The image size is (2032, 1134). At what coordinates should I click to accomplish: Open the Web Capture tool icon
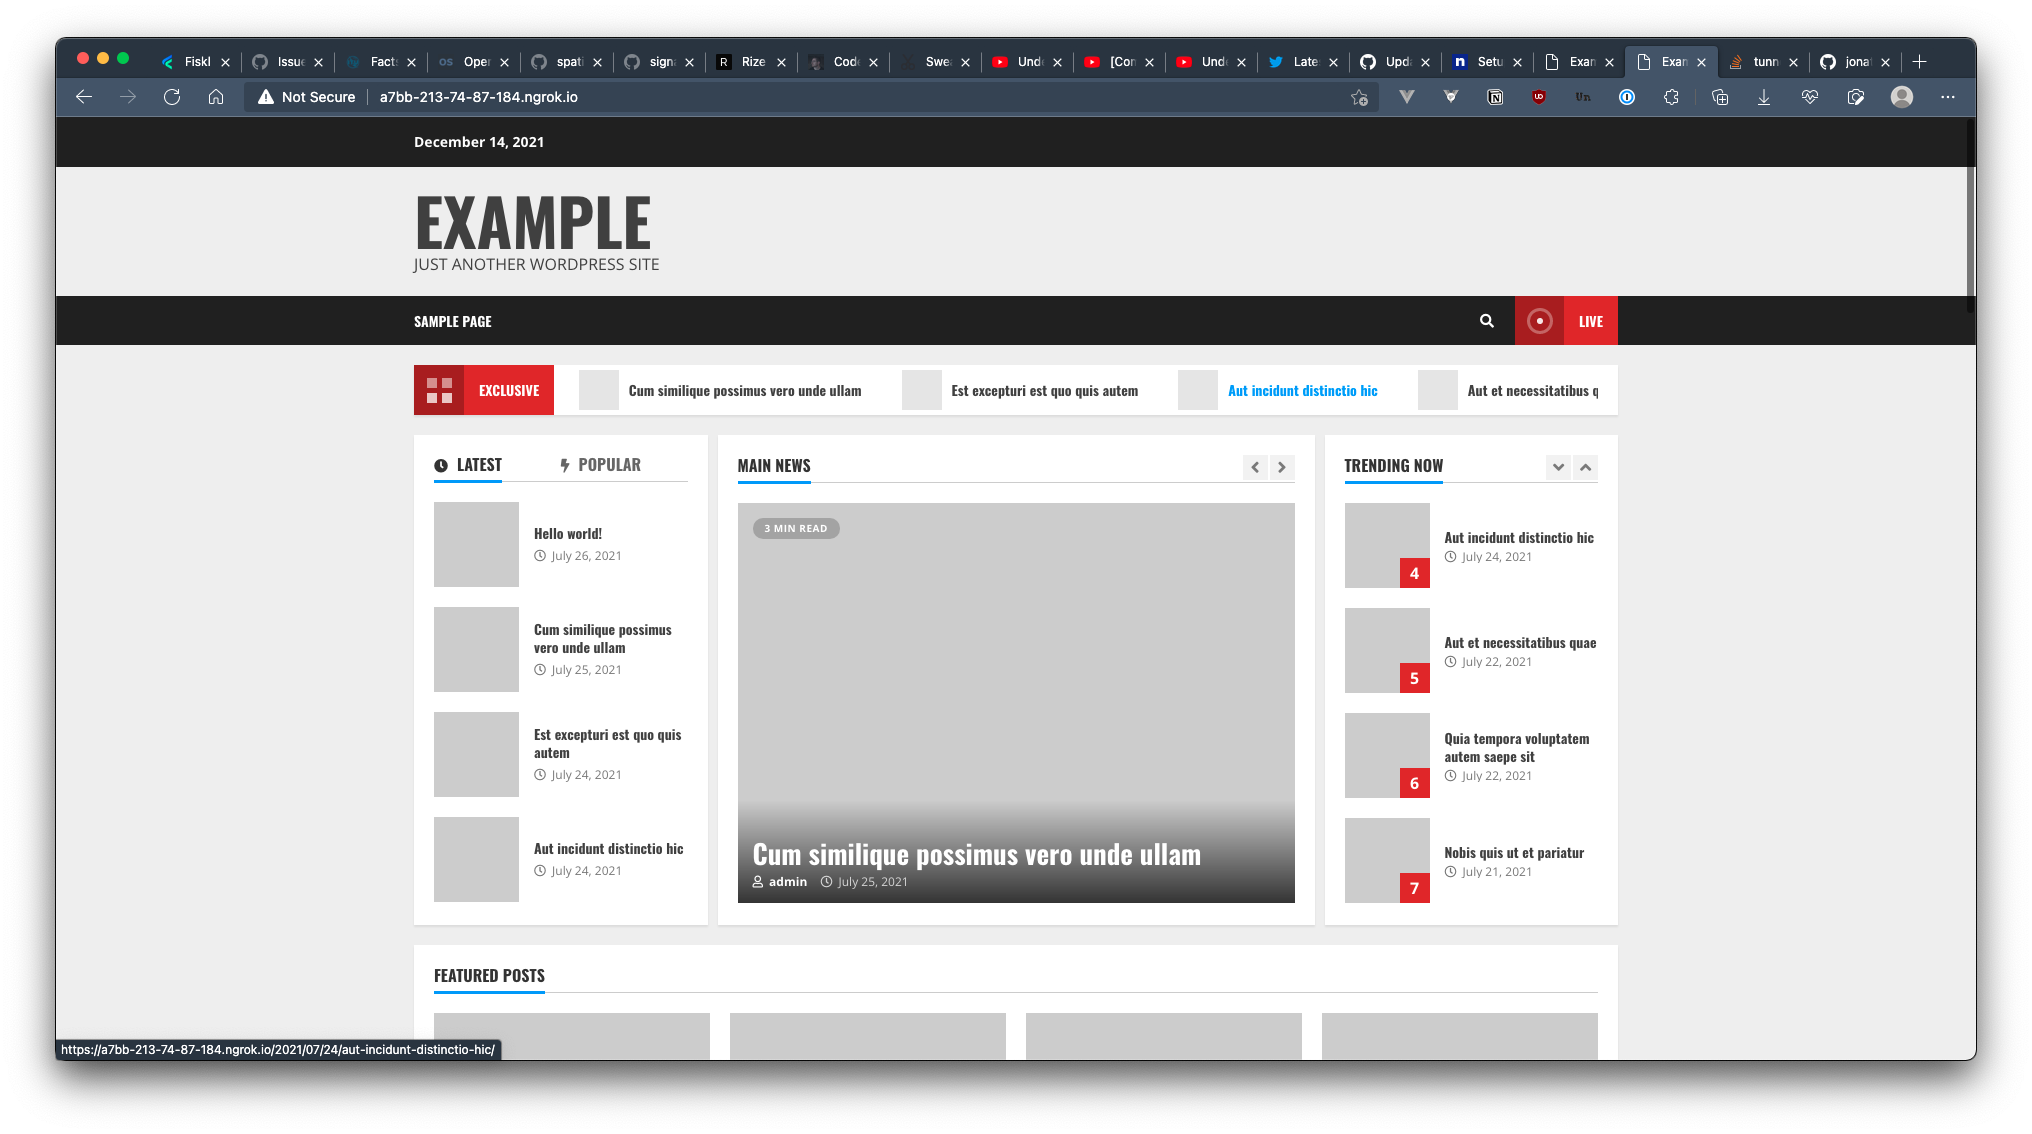tap(1855, 97)
